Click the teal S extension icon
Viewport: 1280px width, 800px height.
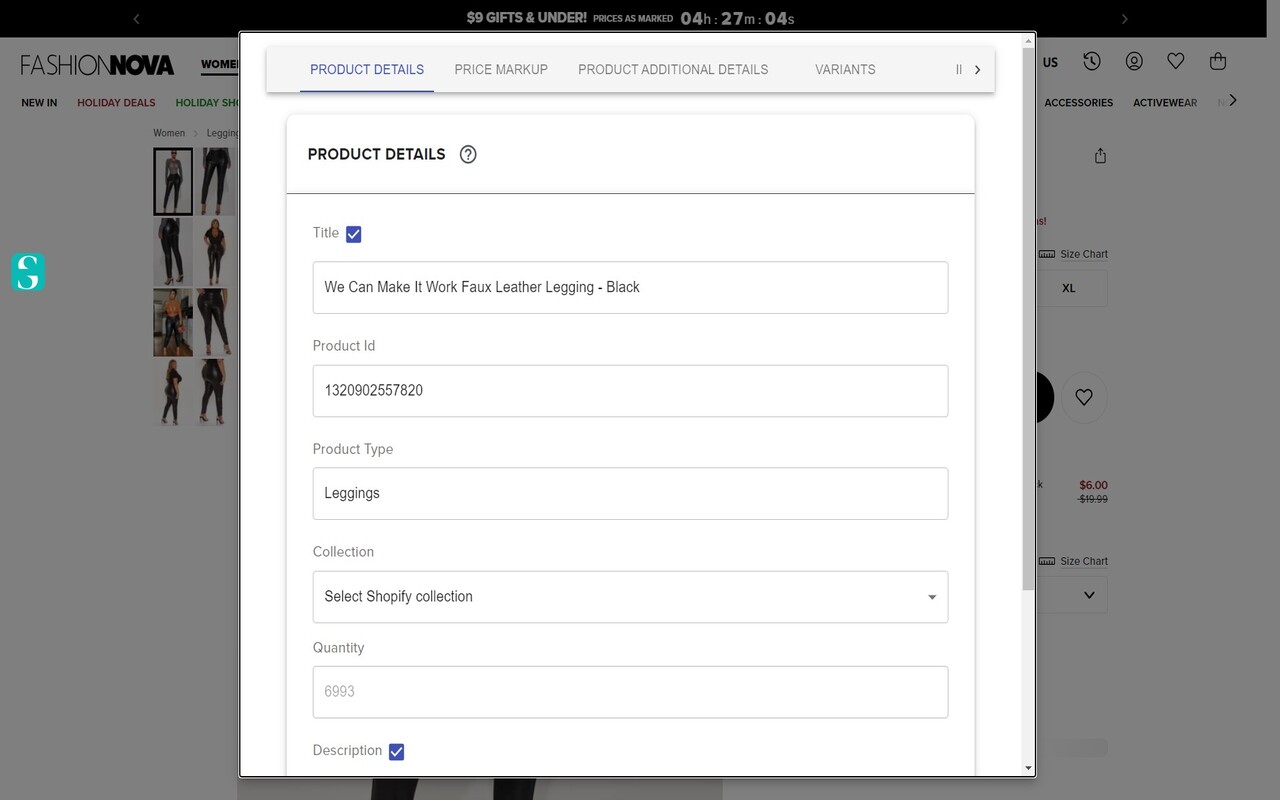pyautogui.click(x=28, y=272)
